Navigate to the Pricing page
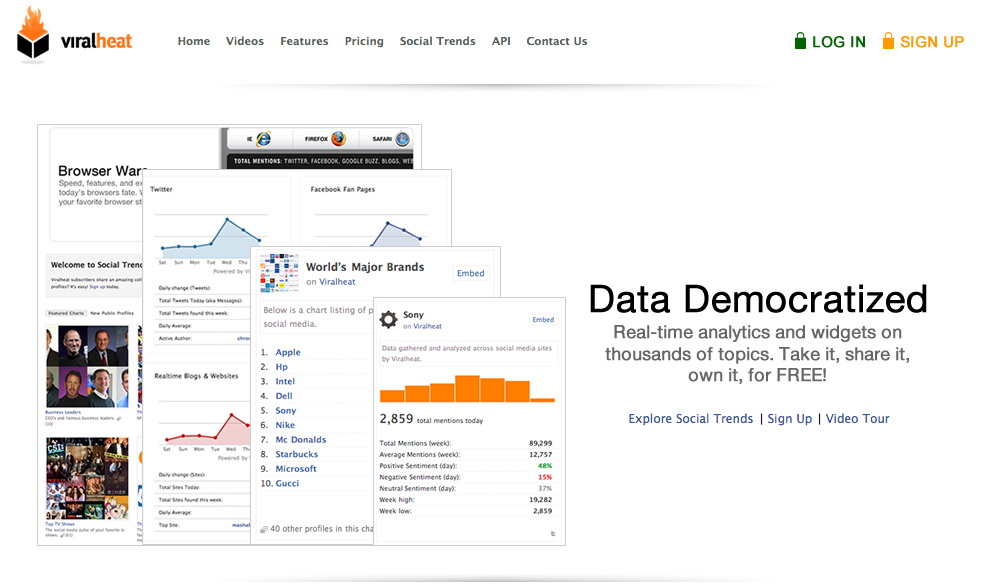The width and height of the screenshot is (984, 588). (x=364, y=41)
